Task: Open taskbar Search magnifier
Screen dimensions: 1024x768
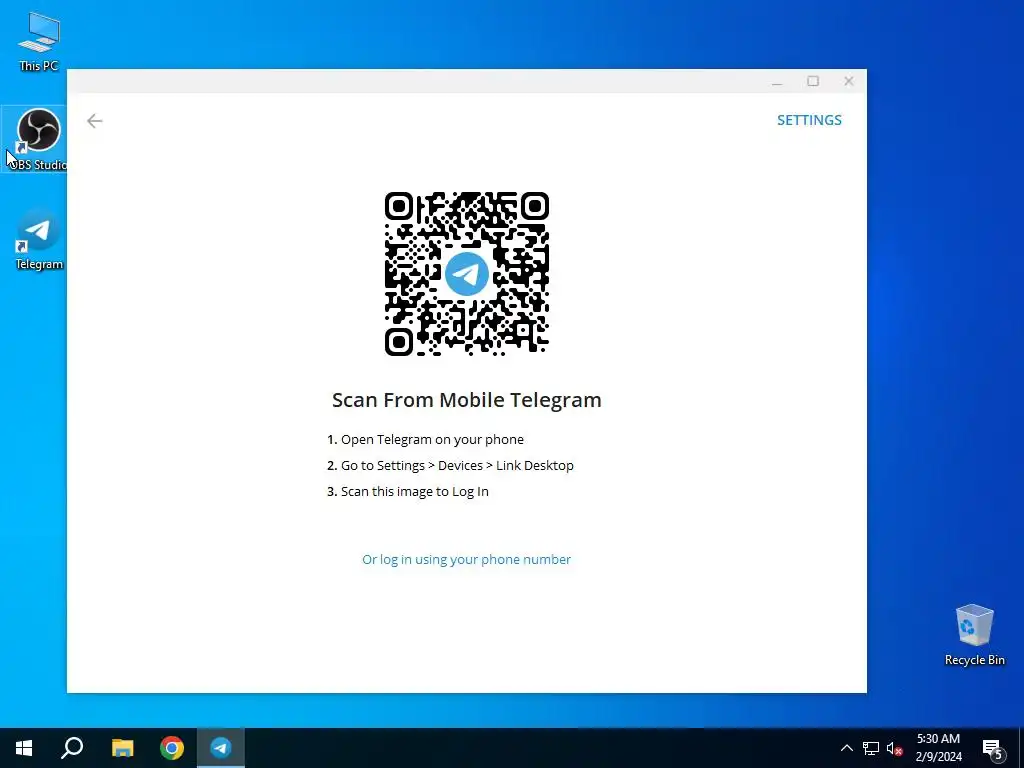Action: (x=72, y=748)
